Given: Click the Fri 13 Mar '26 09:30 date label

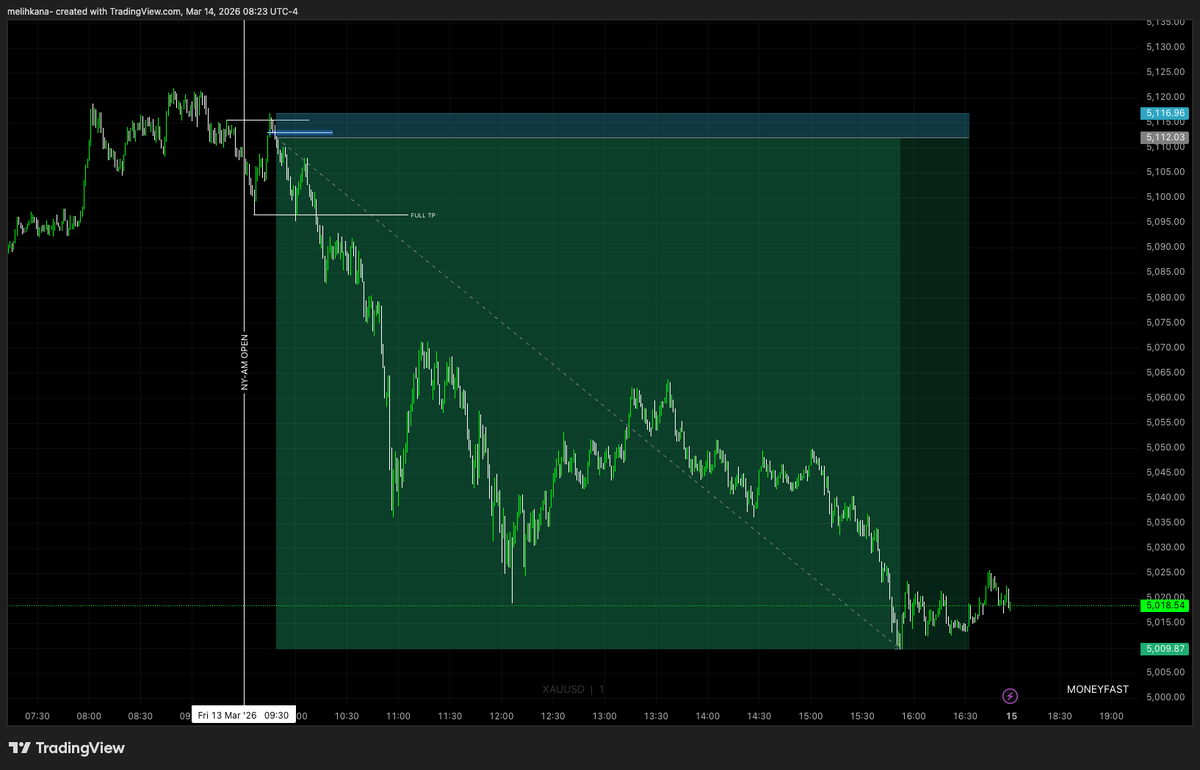Looking at the screenshot, I should click(x=244, y=715).
